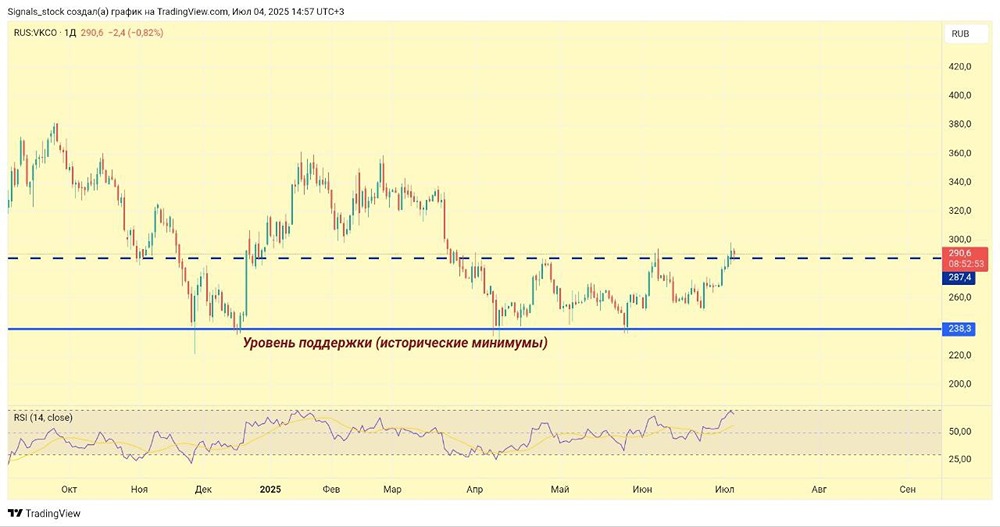Click the 320,0 price scale value
1000x527 pixels.
[x=960, y=211]
